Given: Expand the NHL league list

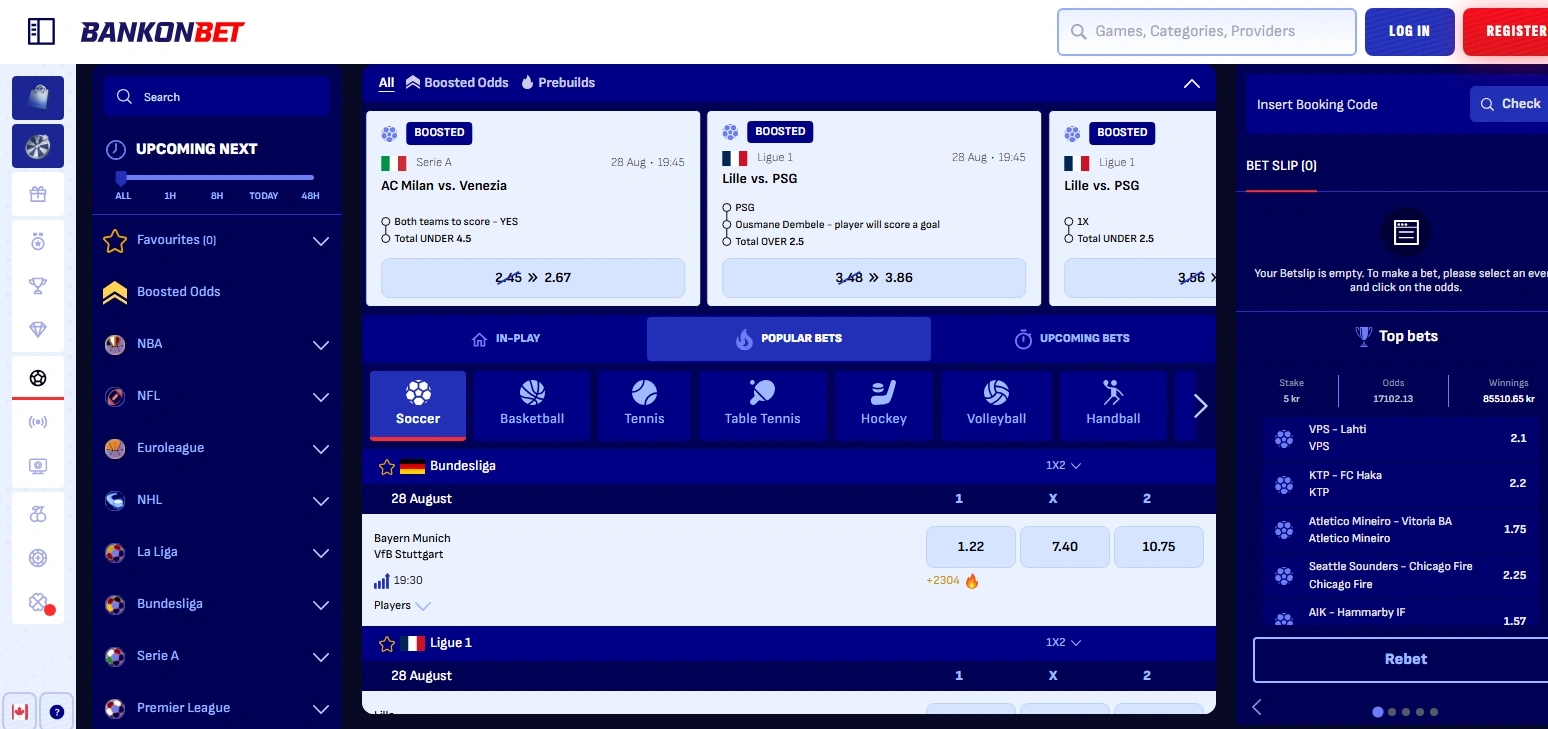Looking at the screenshot, I should click(321, 501).
